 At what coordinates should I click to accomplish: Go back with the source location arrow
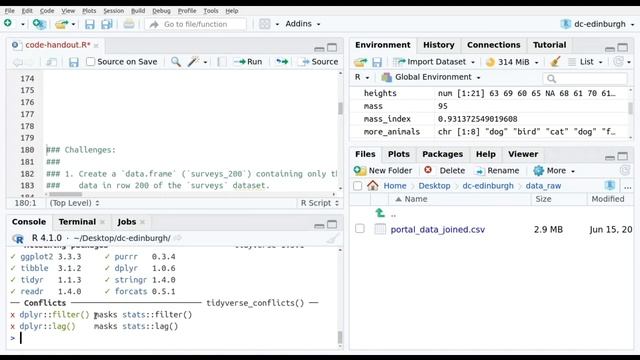(18, 62)
